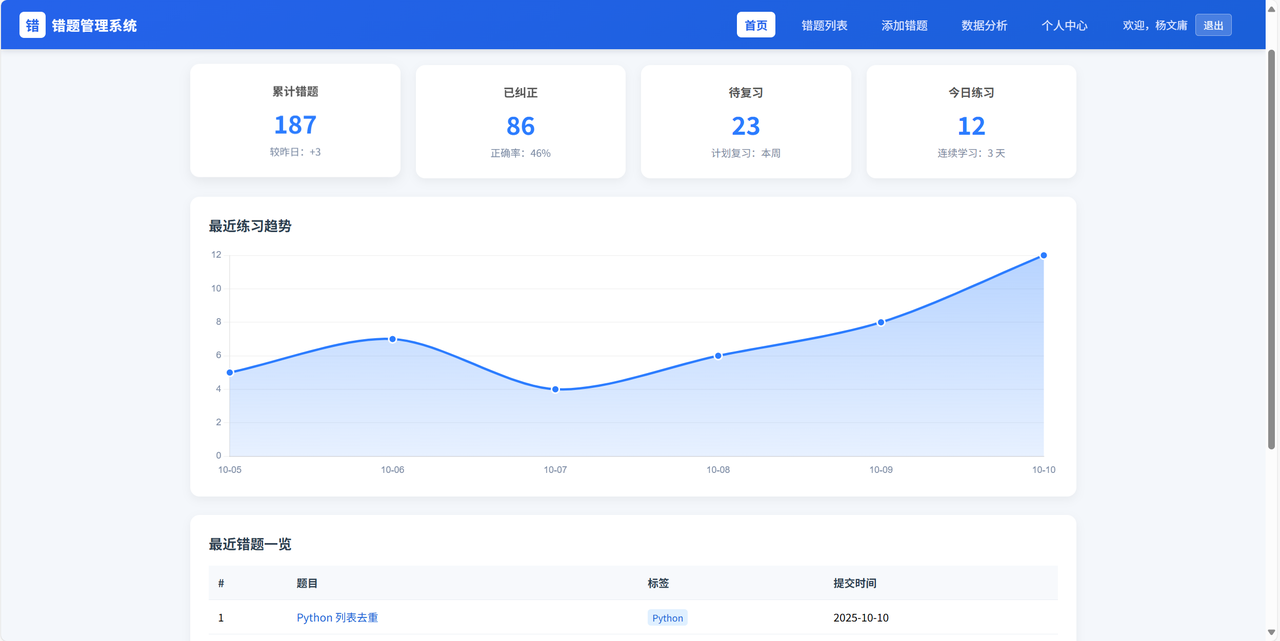Screen dimensions: 1280x641
Task: Select the 已纠正 86 card
Action: (520, 122)
